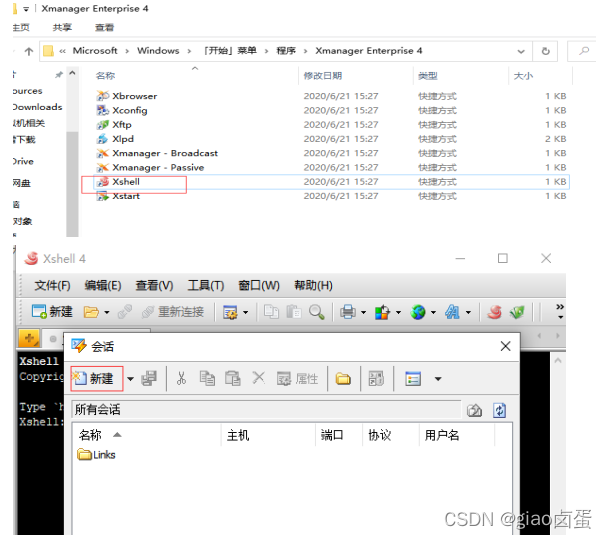Screen dimensions: 607x539
Task: Click the 属性 properties button
Action: click(x=297, y=378)
